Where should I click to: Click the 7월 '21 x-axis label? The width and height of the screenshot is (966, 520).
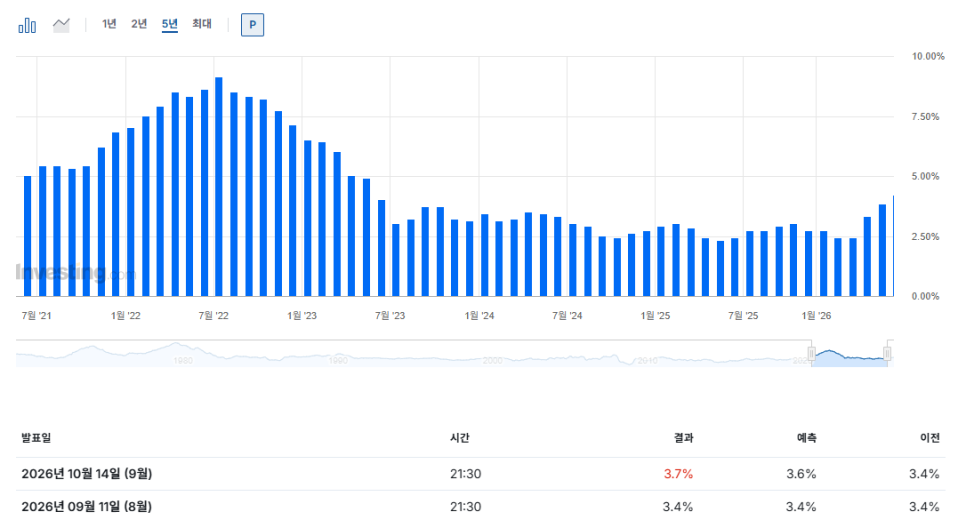pyautogui.click(x=36, y=315)
